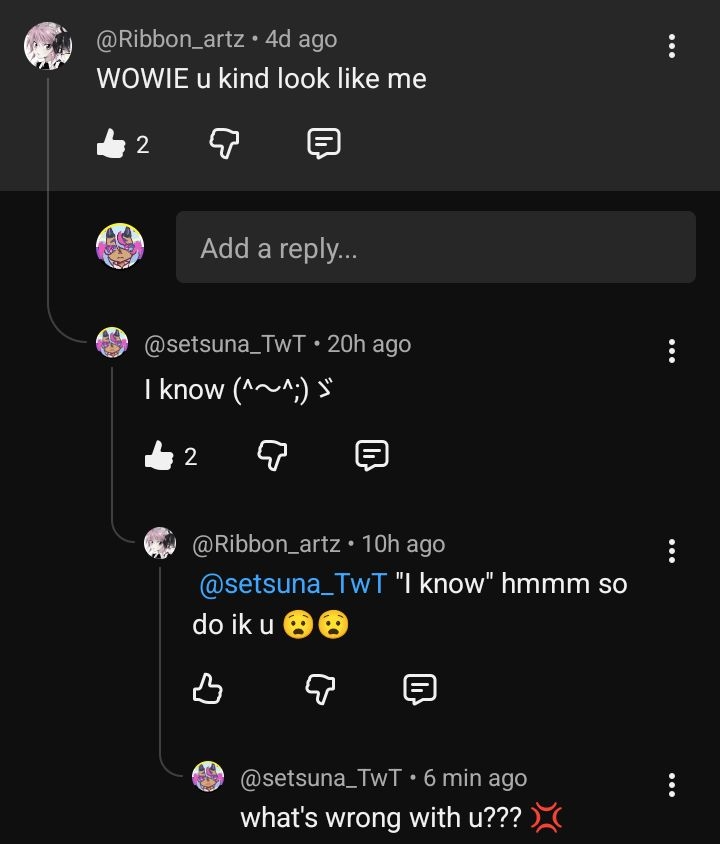Like setsuna_TwT's "I know" reply
Image resolution: width=720 pixels, height=844 pixels.
pyautogui.click(x=159, y=456)
